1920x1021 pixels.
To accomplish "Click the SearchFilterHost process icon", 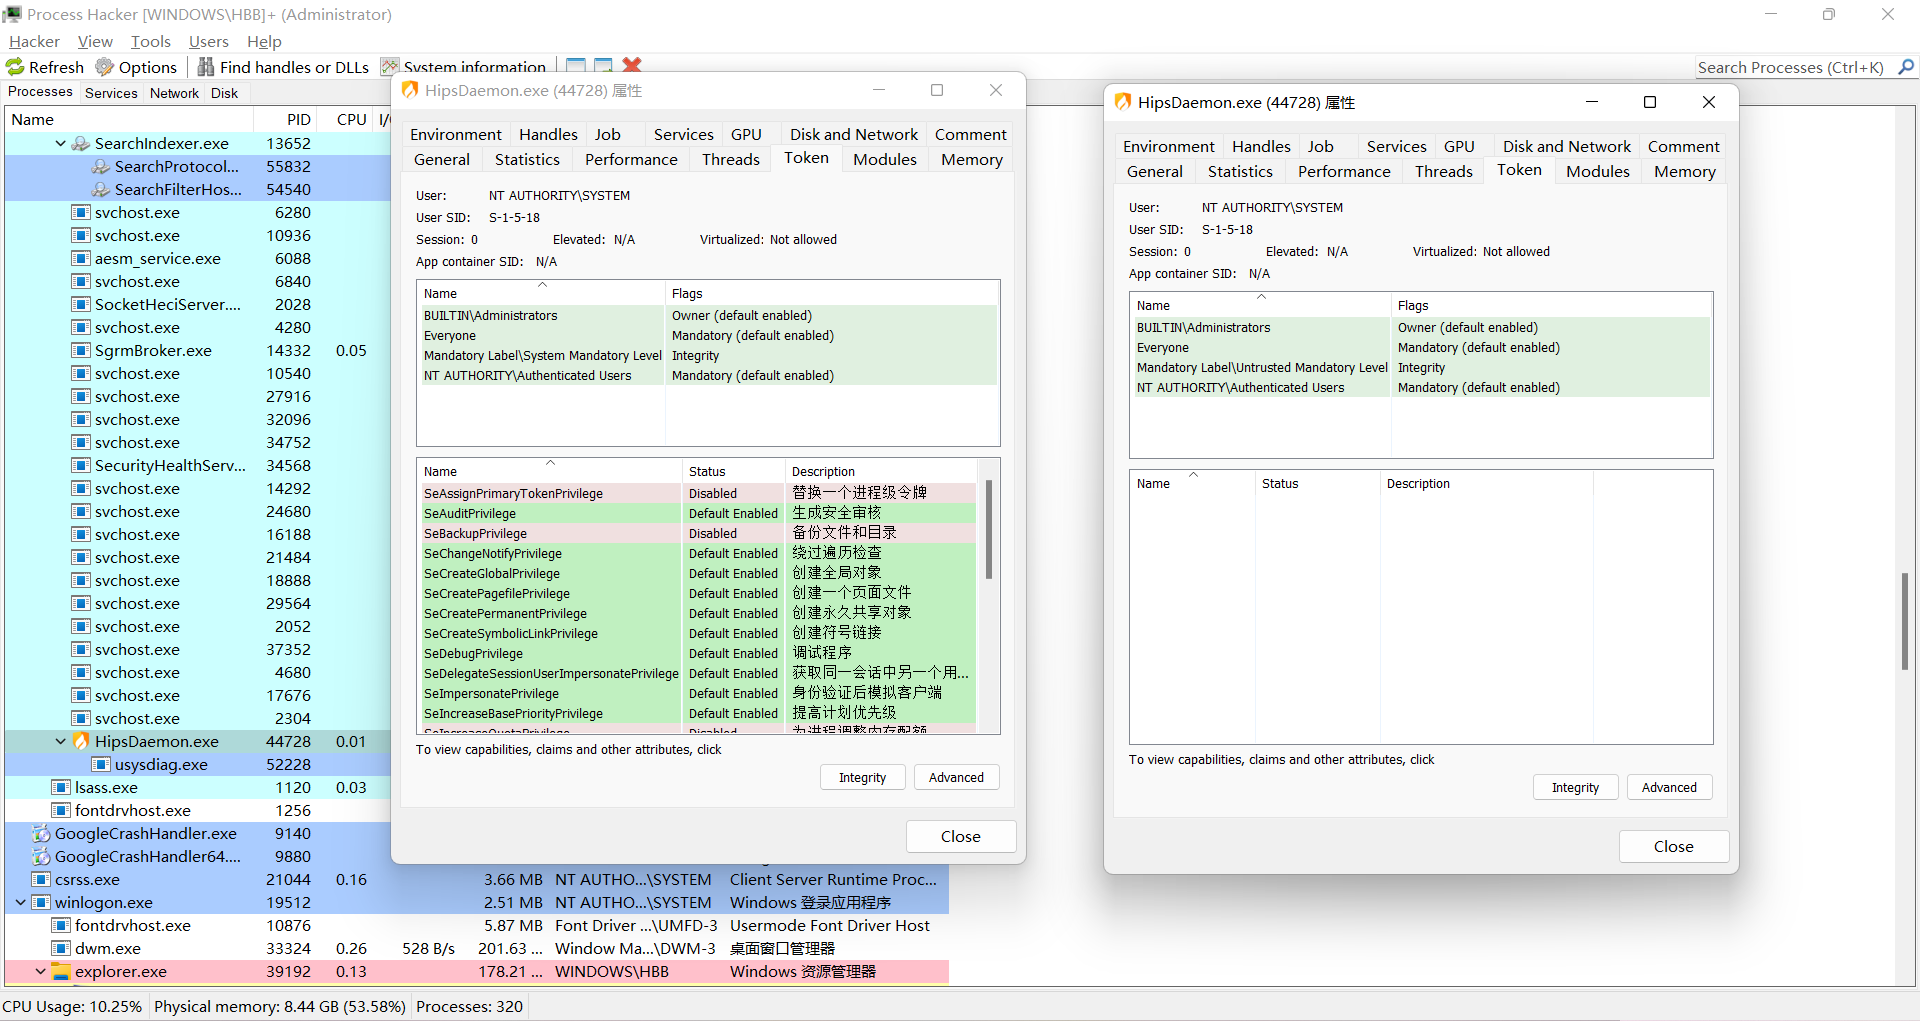I will pyautogui.click(x=101, y=190).
